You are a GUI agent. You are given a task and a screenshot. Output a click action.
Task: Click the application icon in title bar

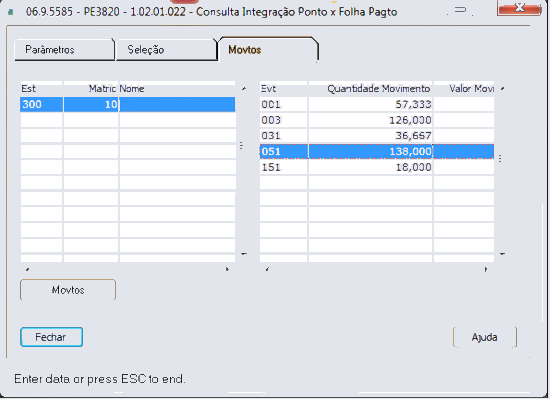(11, 12)
